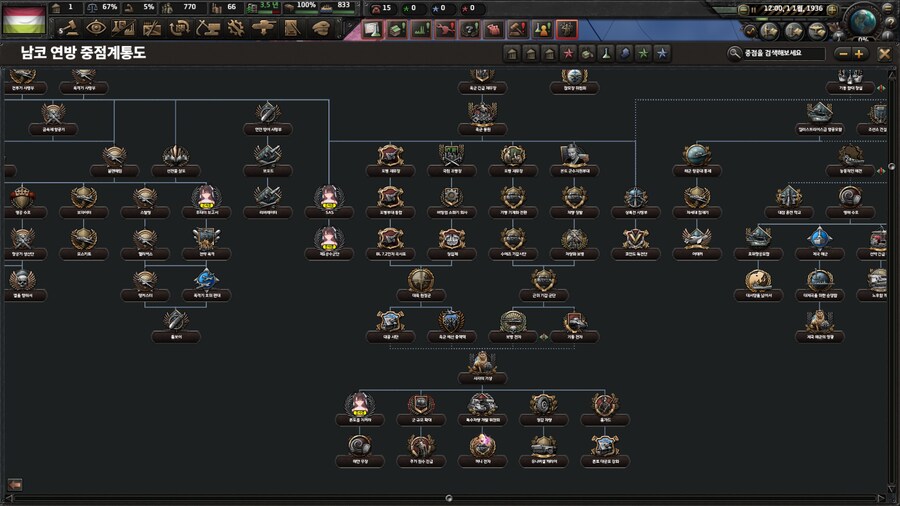Select the SAS focus node

click(x=328, y=198)
